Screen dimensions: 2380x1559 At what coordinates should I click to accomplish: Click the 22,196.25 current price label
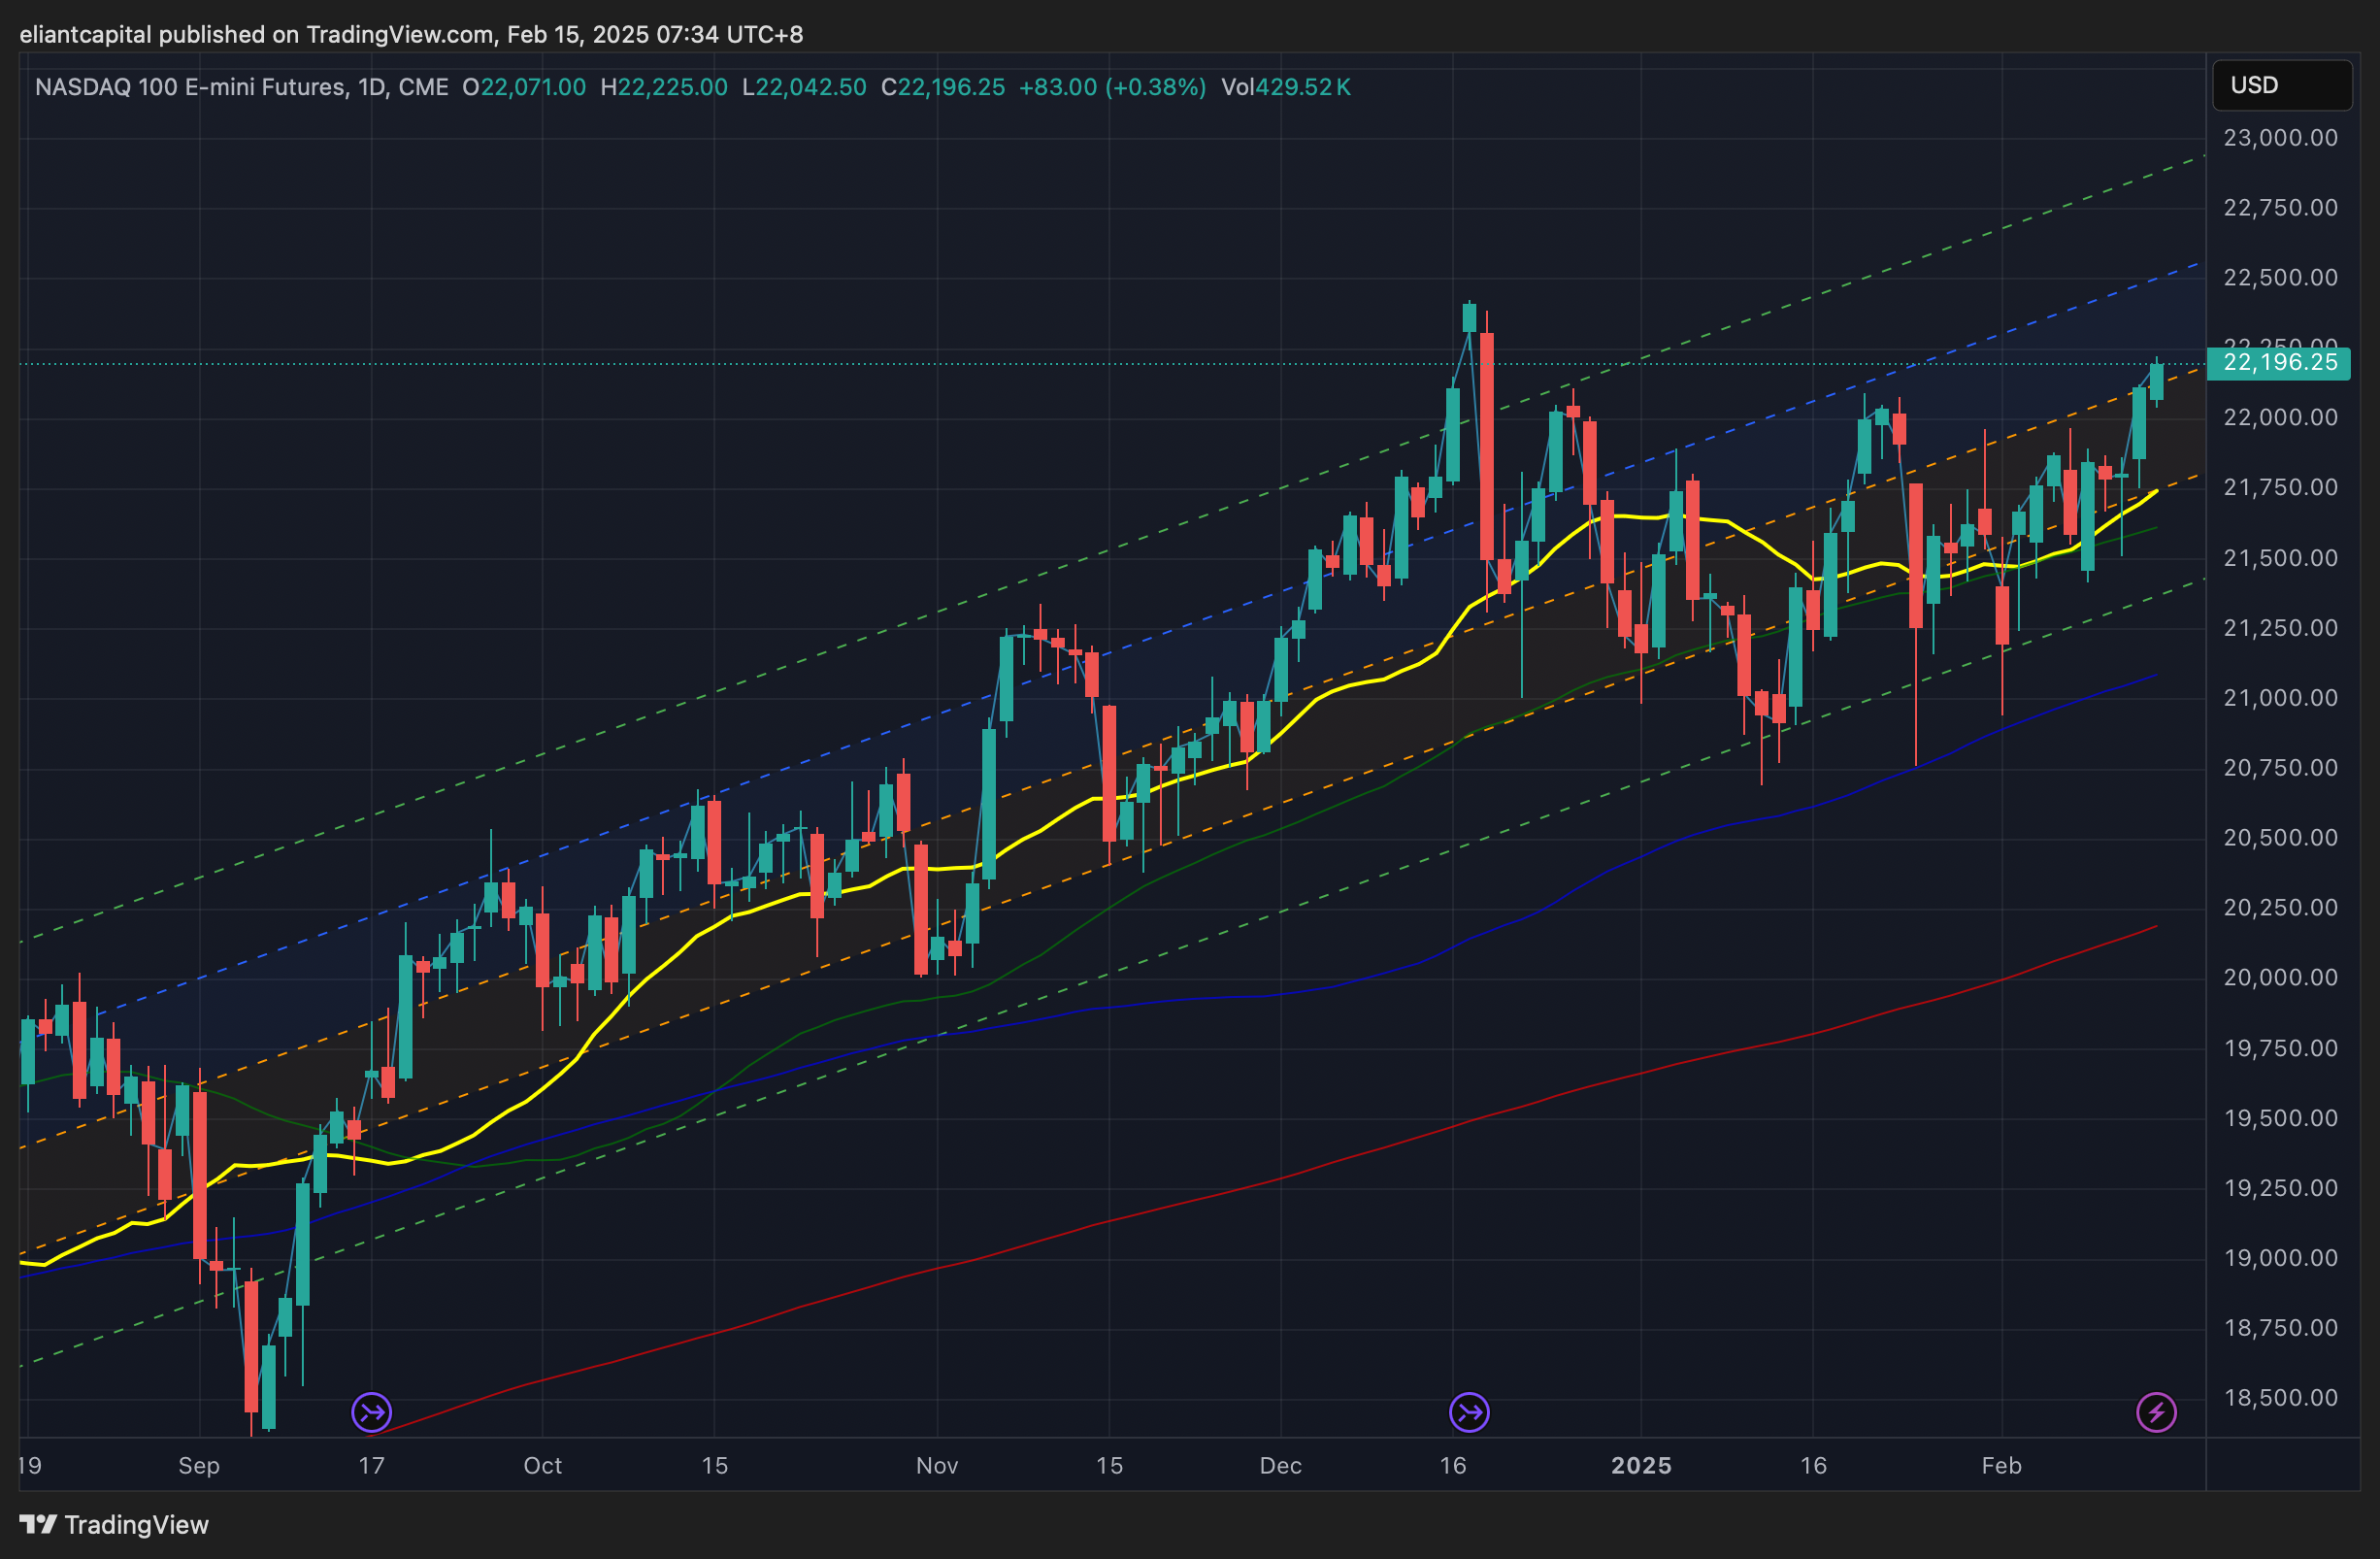click(x=2280, y=363)
